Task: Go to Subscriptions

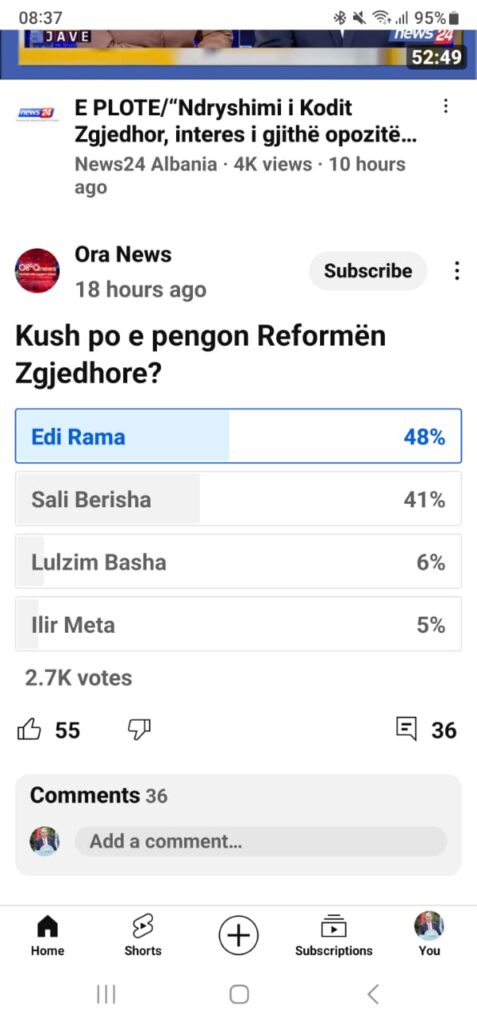Action: [x=333, y=935]
